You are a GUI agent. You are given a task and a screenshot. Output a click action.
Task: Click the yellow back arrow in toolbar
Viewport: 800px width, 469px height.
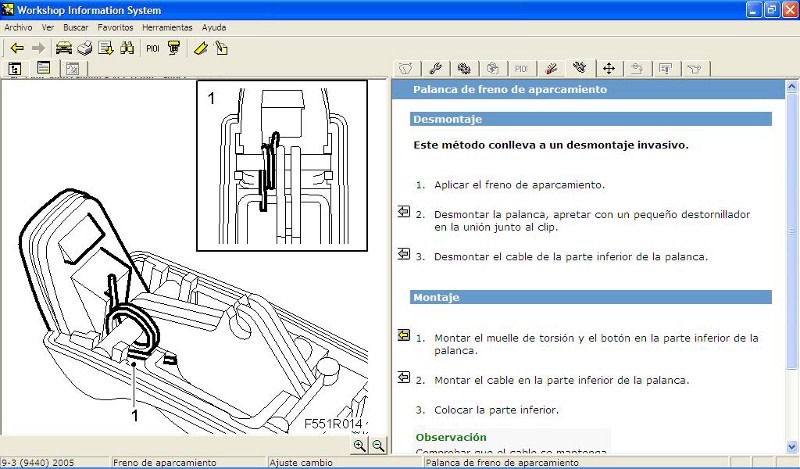(17, 47)
